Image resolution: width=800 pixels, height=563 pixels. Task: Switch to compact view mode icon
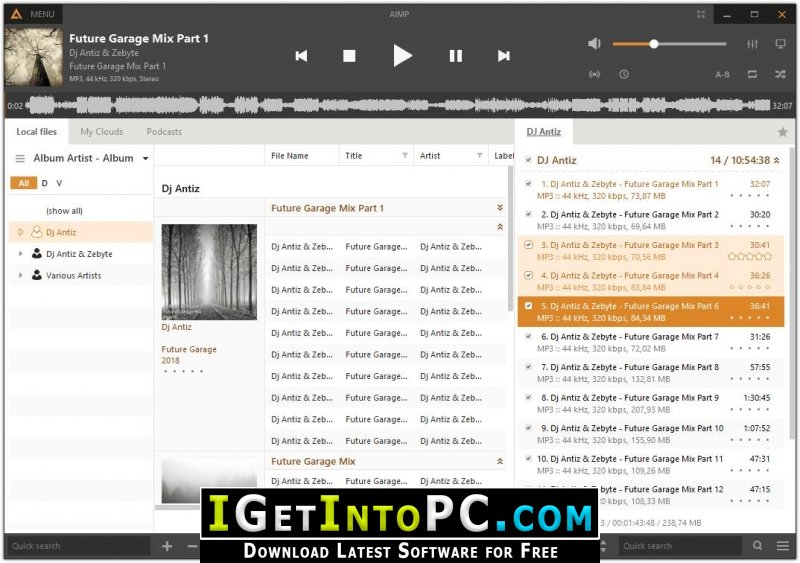pos(701,14)
